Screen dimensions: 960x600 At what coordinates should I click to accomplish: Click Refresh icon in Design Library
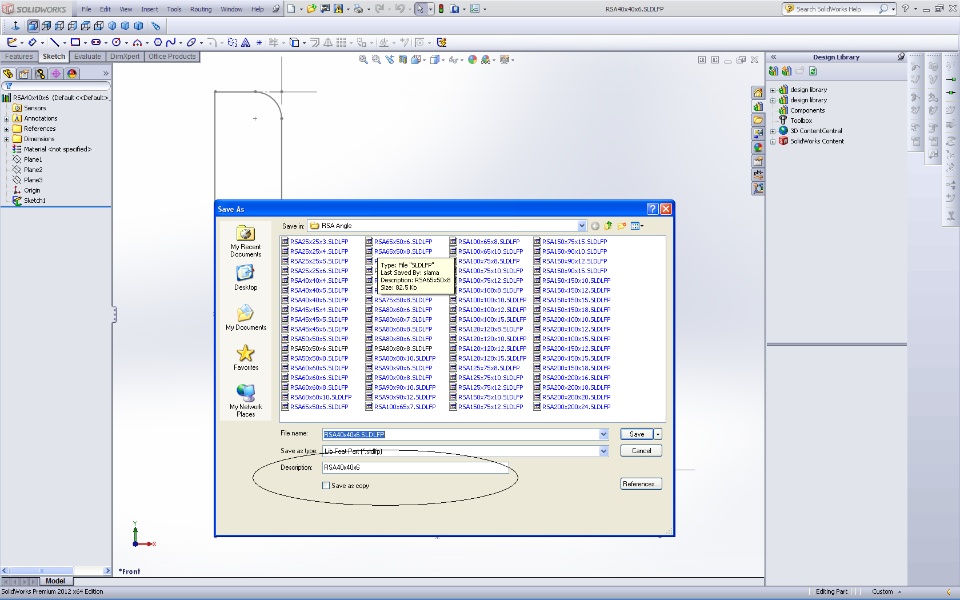(813, 71)
